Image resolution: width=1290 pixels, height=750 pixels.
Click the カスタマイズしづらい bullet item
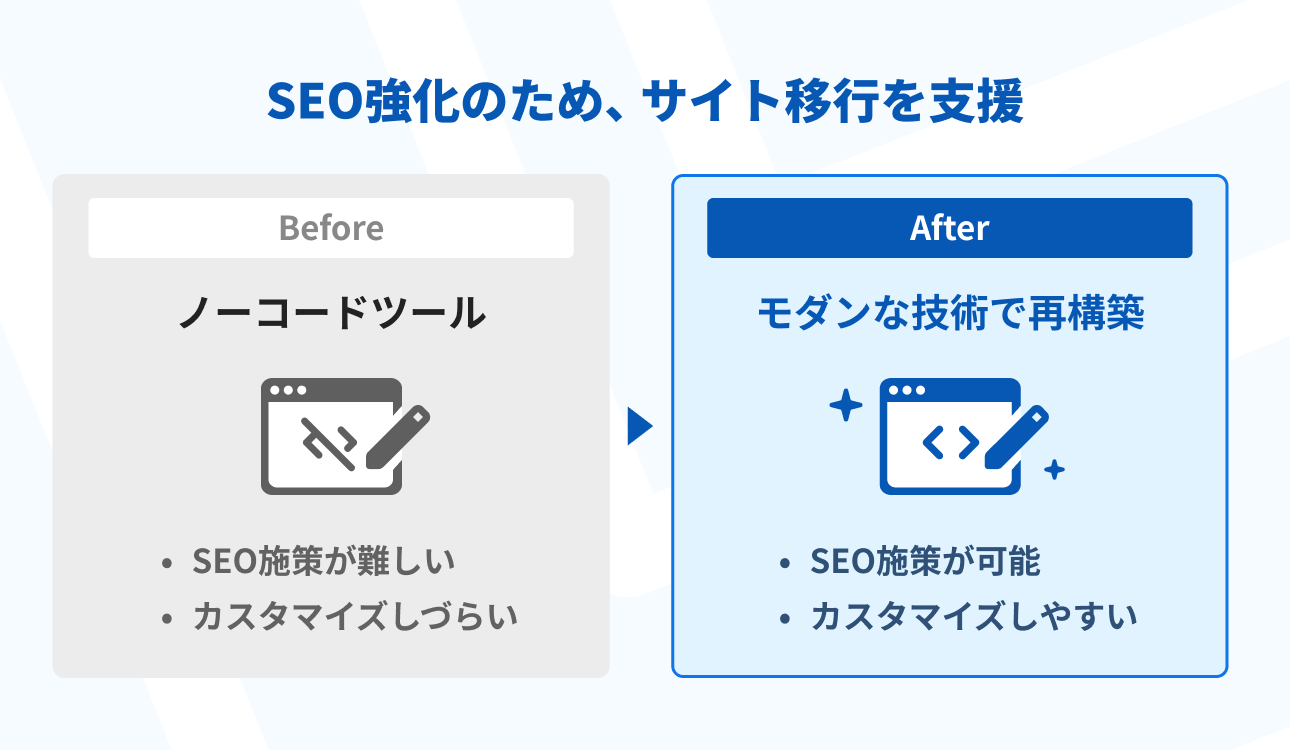355,616
